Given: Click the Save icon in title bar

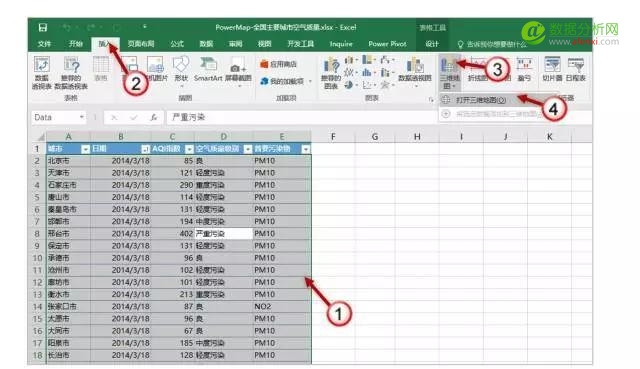Looking at the screenshot, I should [43, 27].
